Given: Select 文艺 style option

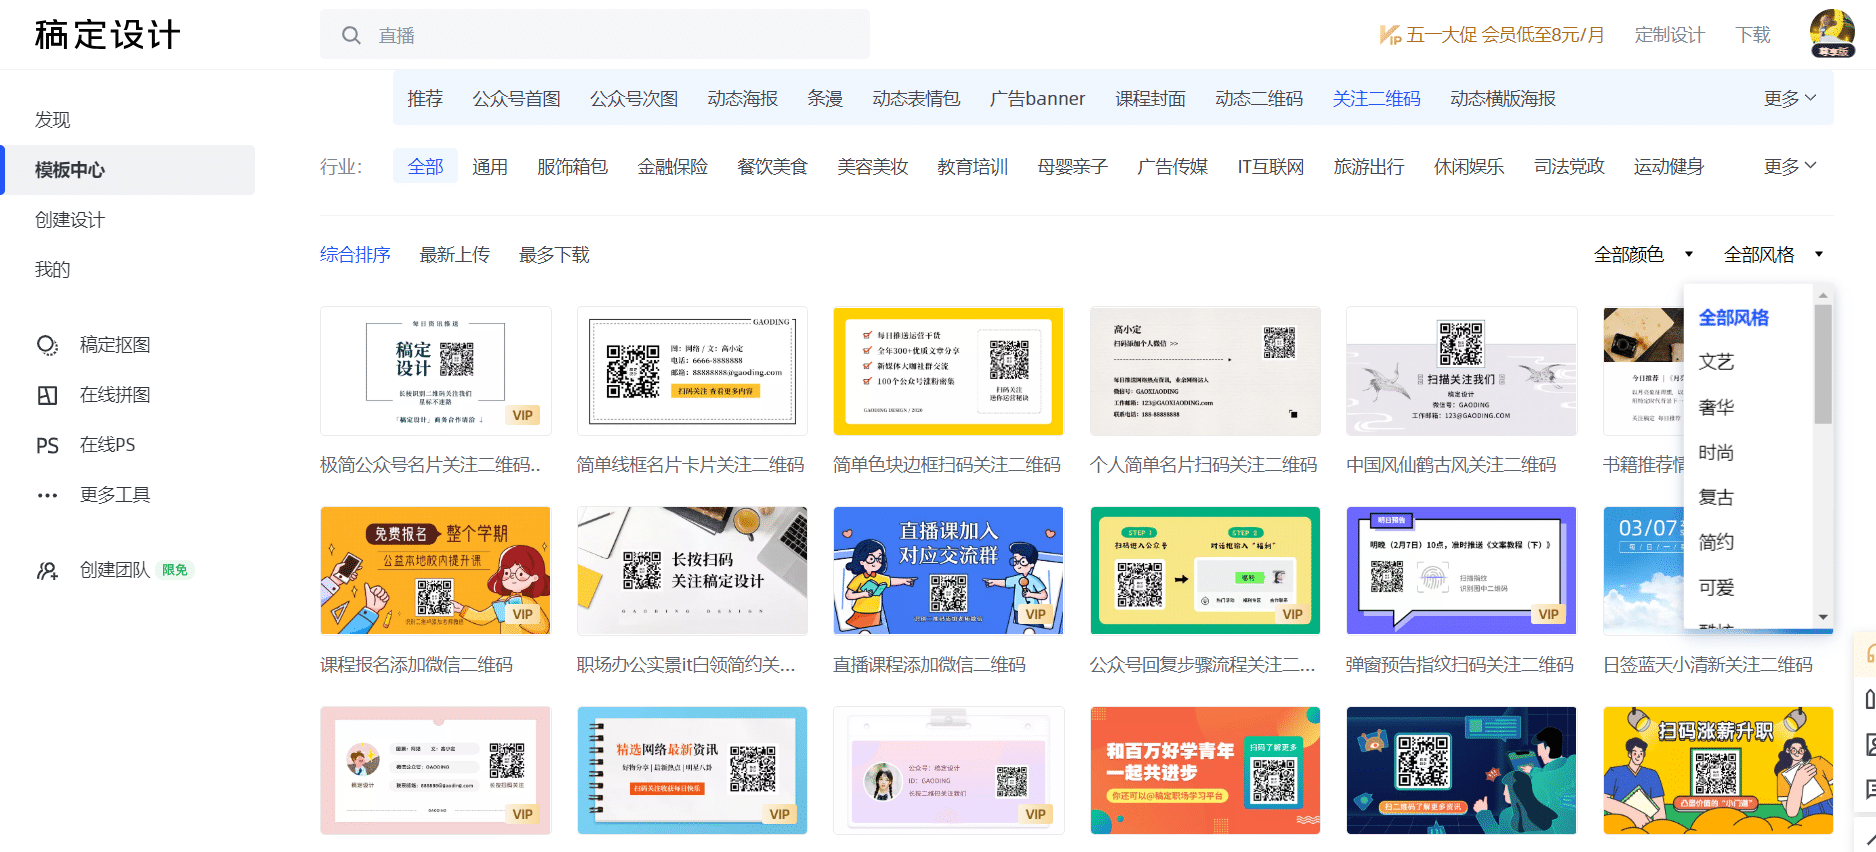Looking at the screenshot, I should pyautogui.click(x=1716, y=362).
